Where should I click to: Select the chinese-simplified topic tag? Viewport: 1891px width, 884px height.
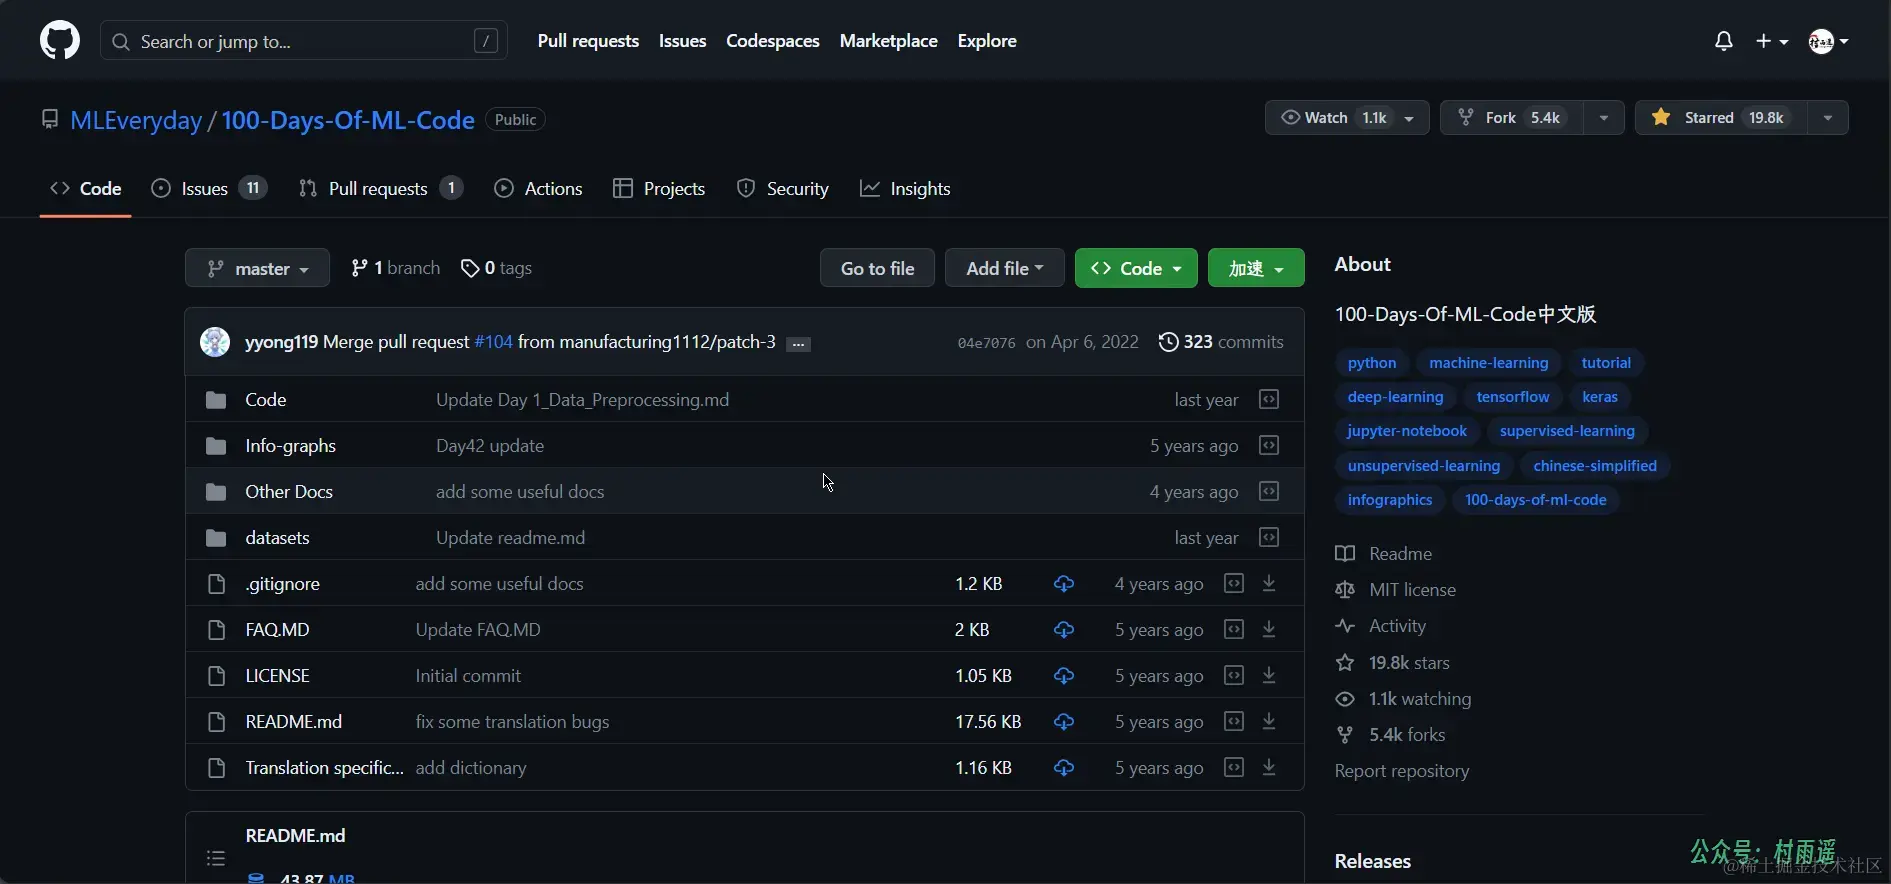pos(1594,465)
